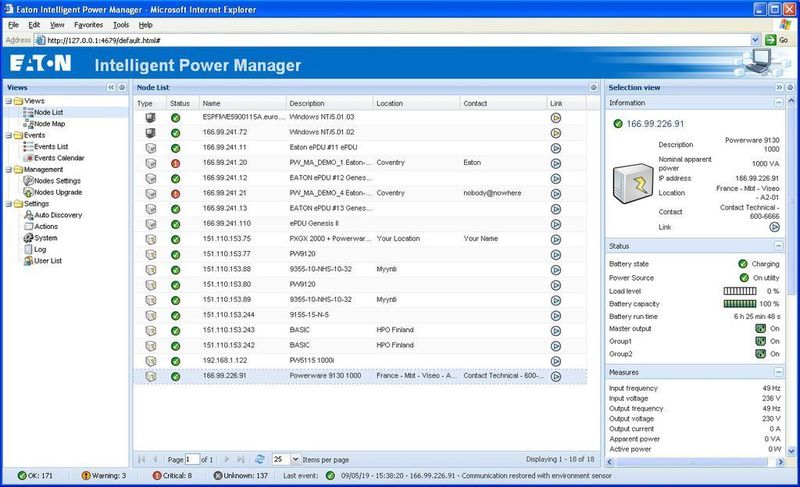Screen dimensions: 800x487
Task: Open Nodes Settings tree item
Action: 57,181
